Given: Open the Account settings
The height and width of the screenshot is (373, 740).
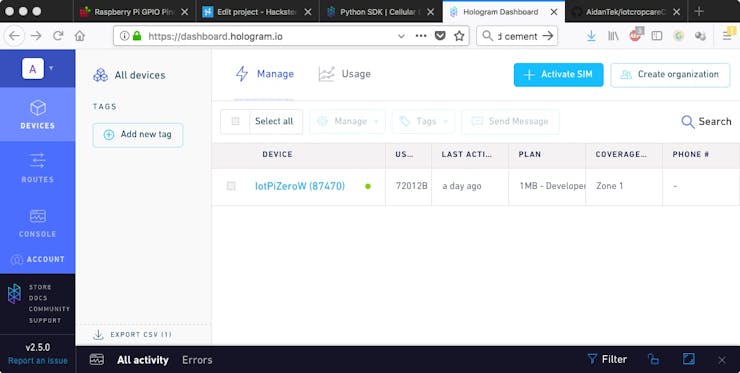Looking at the screenshot, I should pos(37,259).
